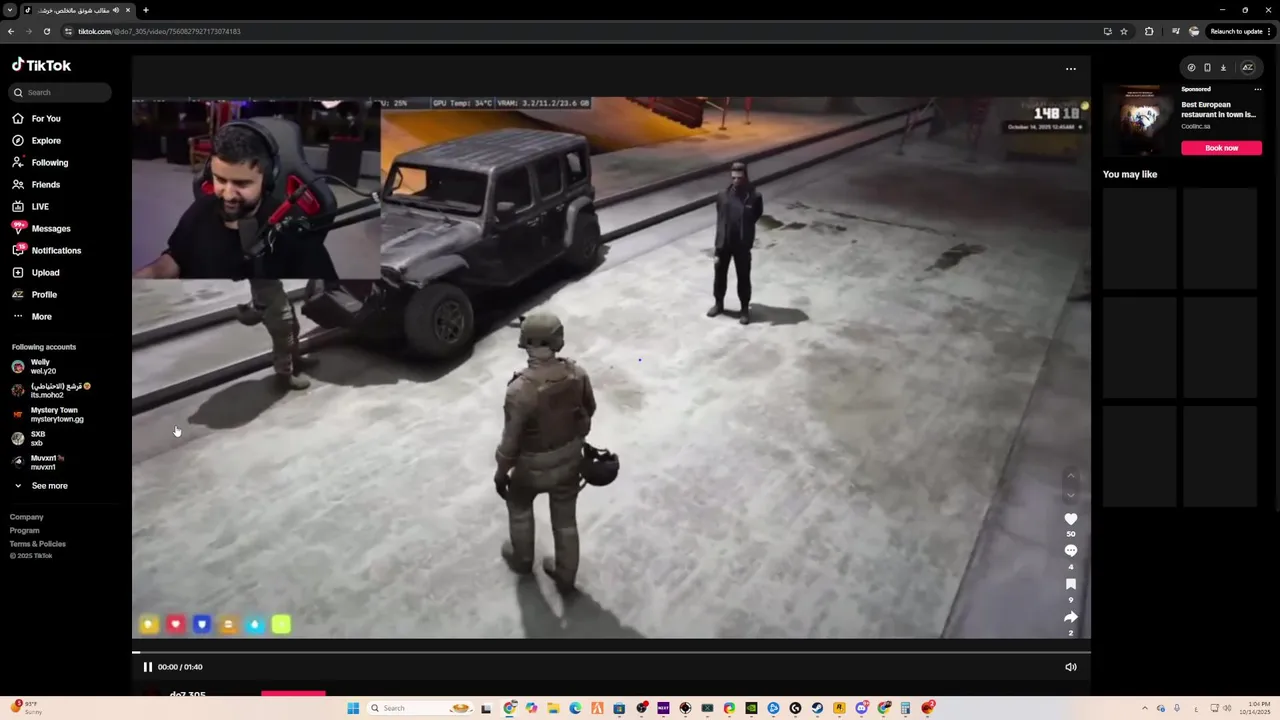Viewport: 1280px width, 720px height.
Task: Open the its.moha2 followed account
Action: pyautogui.click(x=51, y=391)
